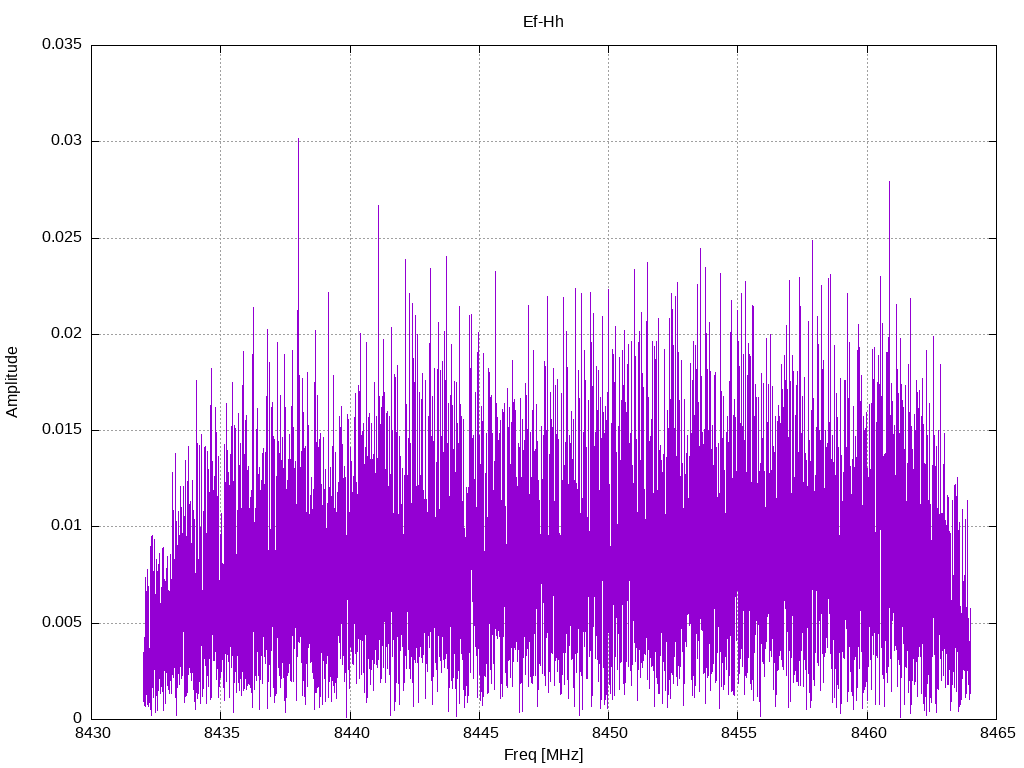
Task: Click the x-axis tick label 8440
Action: coord(350,733)
